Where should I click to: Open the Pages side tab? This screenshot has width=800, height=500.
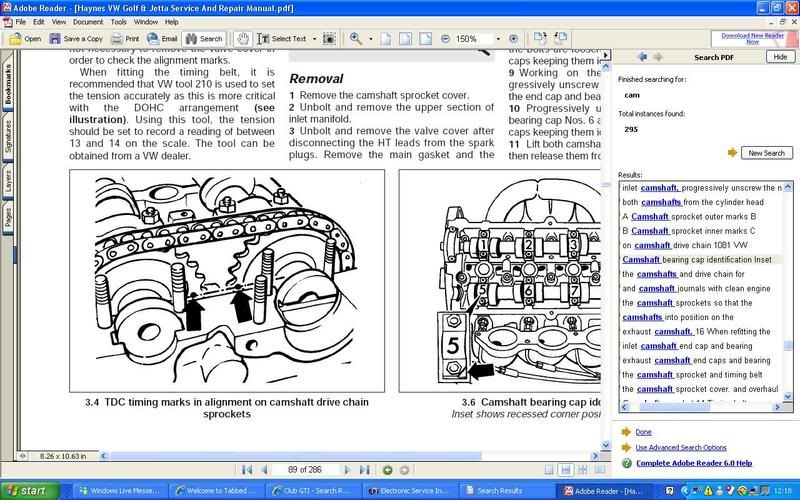point(8,217)
